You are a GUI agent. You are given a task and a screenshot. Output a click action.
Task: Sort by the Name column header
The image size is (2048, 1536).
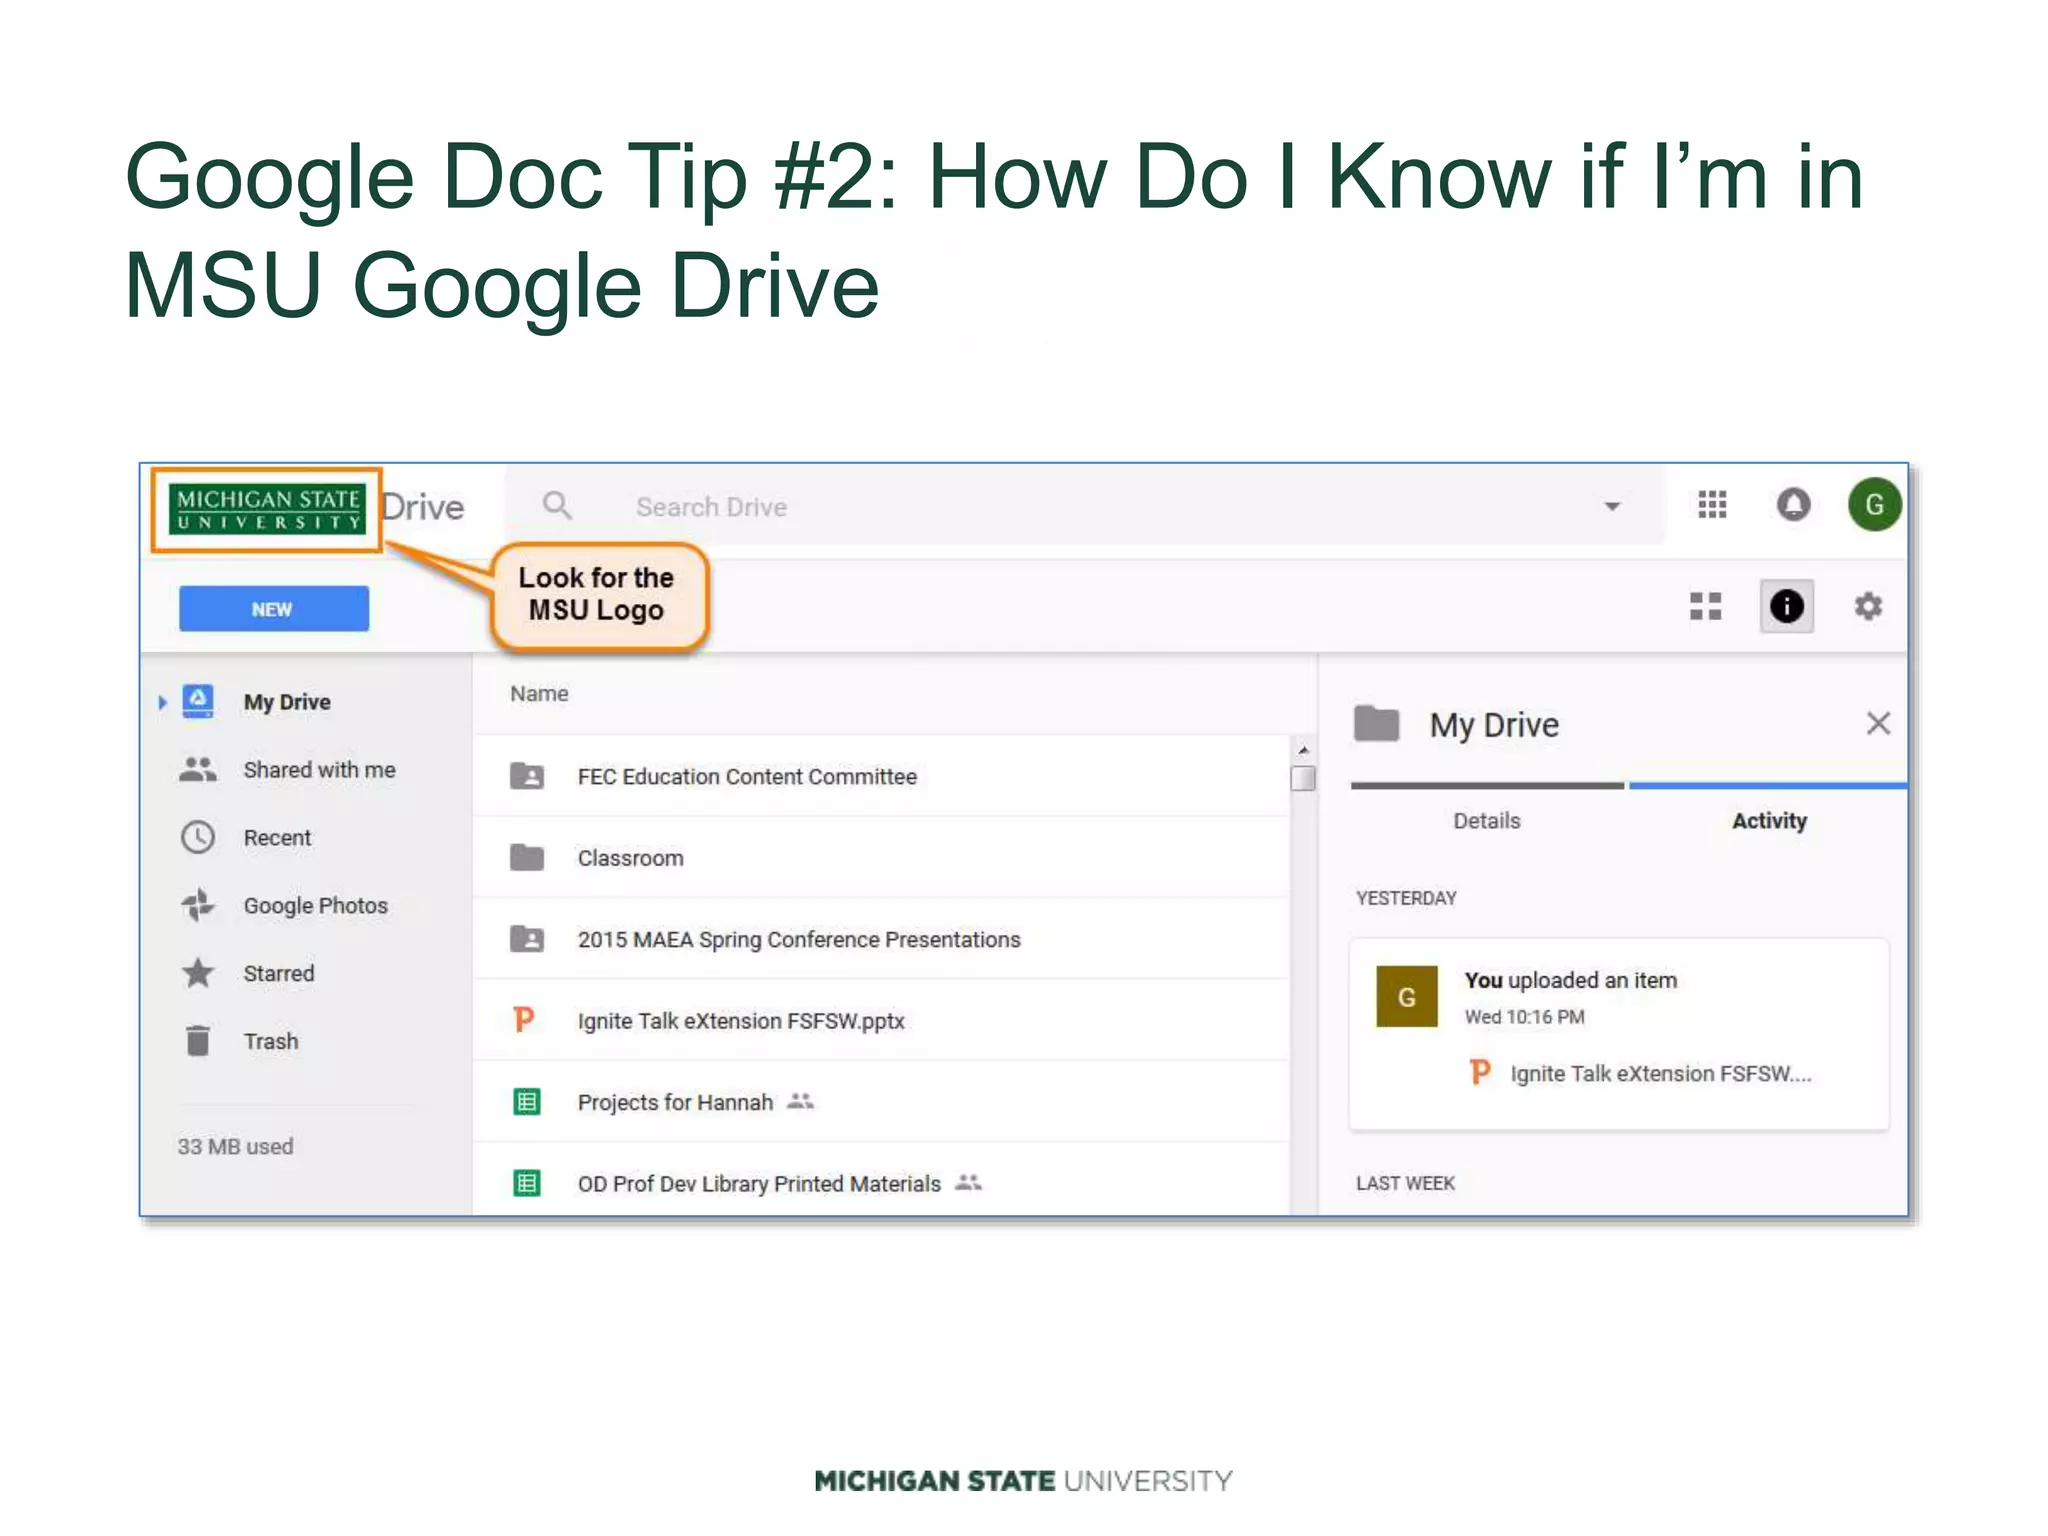[539, 693]
